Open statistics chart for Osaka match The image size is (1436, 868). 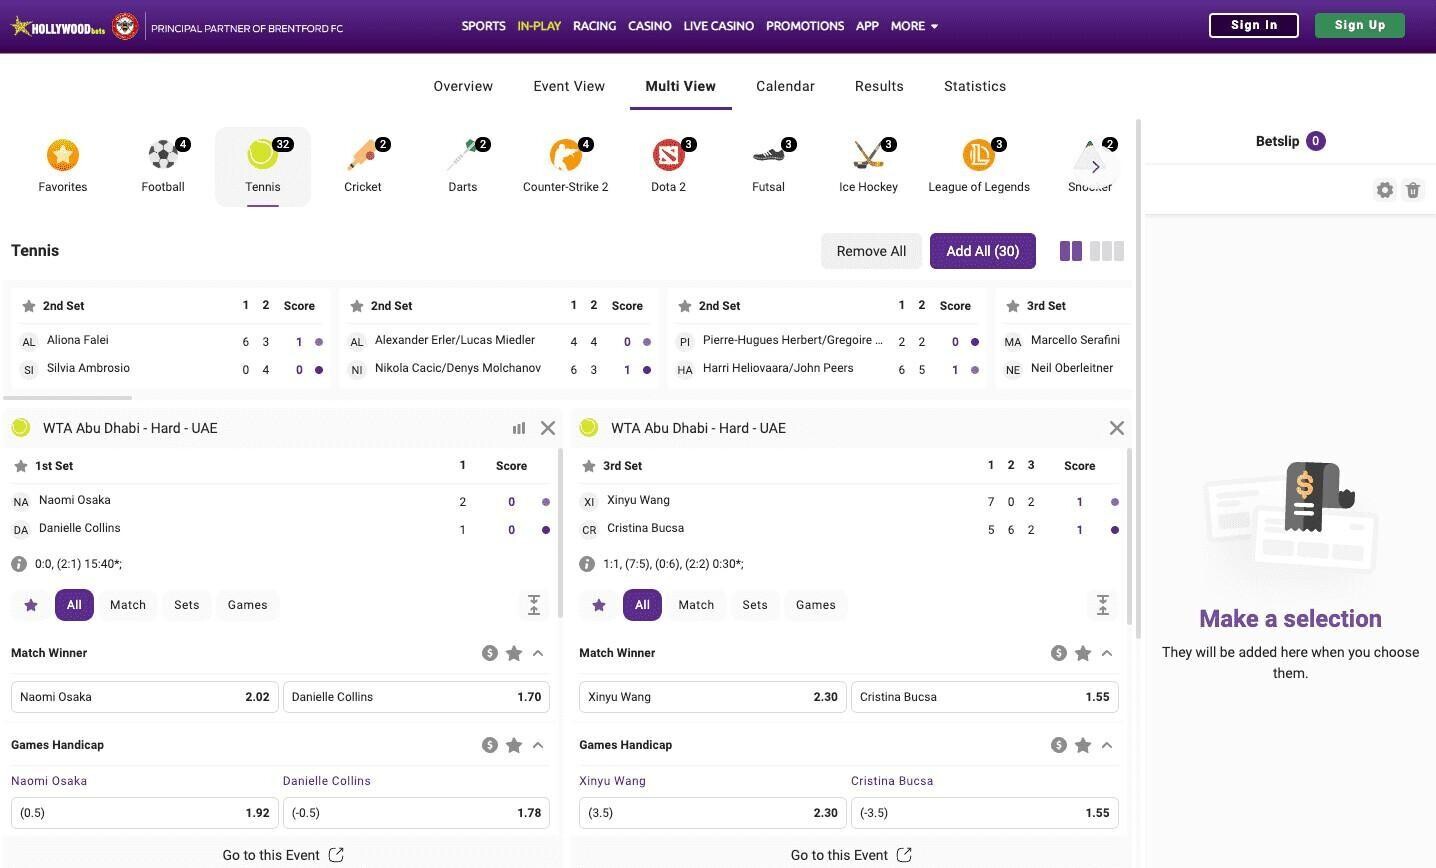pyautogui.click(x=519, y=428)
